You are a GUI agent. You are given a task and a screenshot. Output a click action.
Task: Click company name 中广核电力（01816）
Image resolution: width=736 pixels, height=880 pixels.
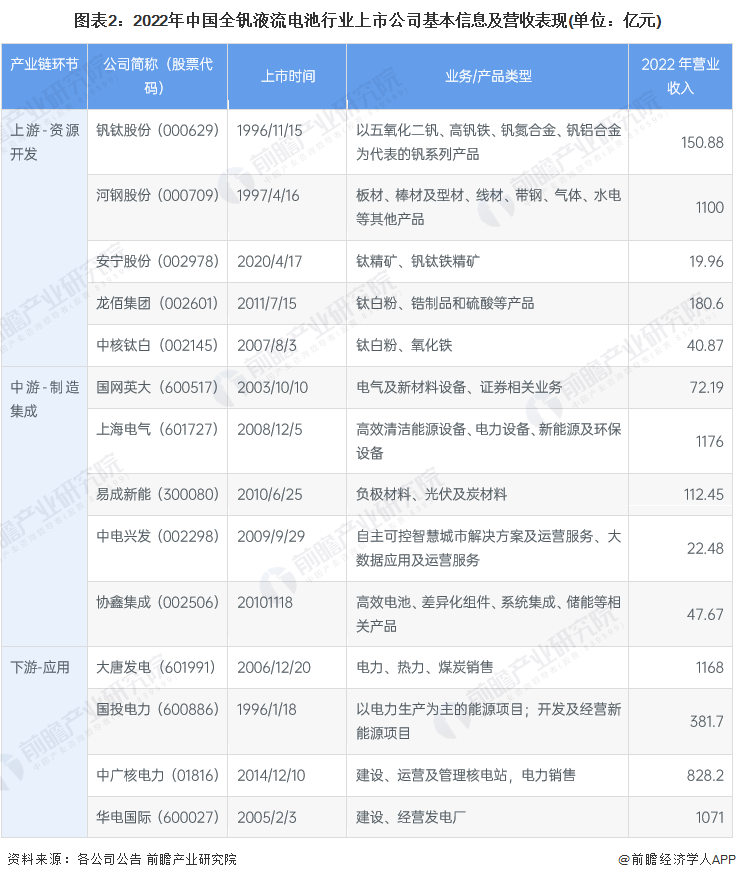point(157,776)
